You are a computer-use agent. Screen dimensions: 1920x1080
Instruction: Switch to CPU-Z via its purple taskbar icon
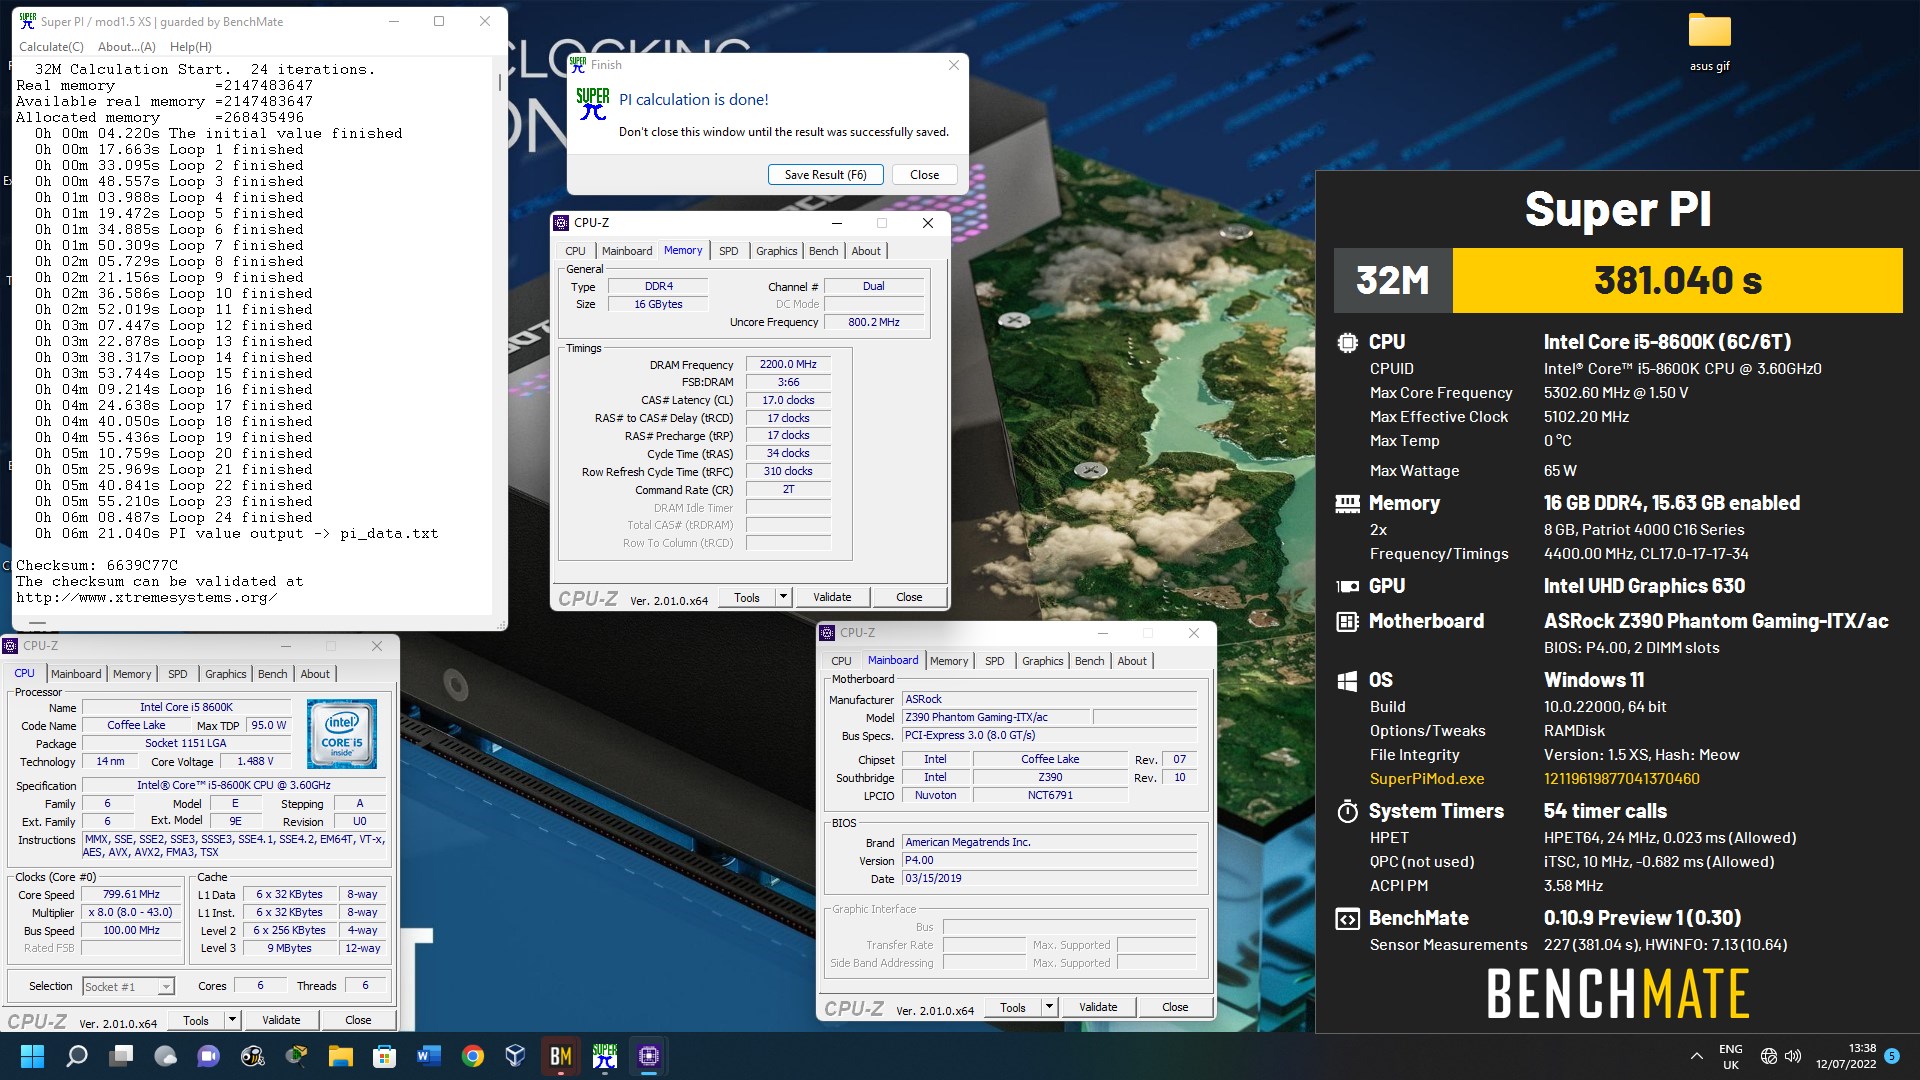(649, 1056)
